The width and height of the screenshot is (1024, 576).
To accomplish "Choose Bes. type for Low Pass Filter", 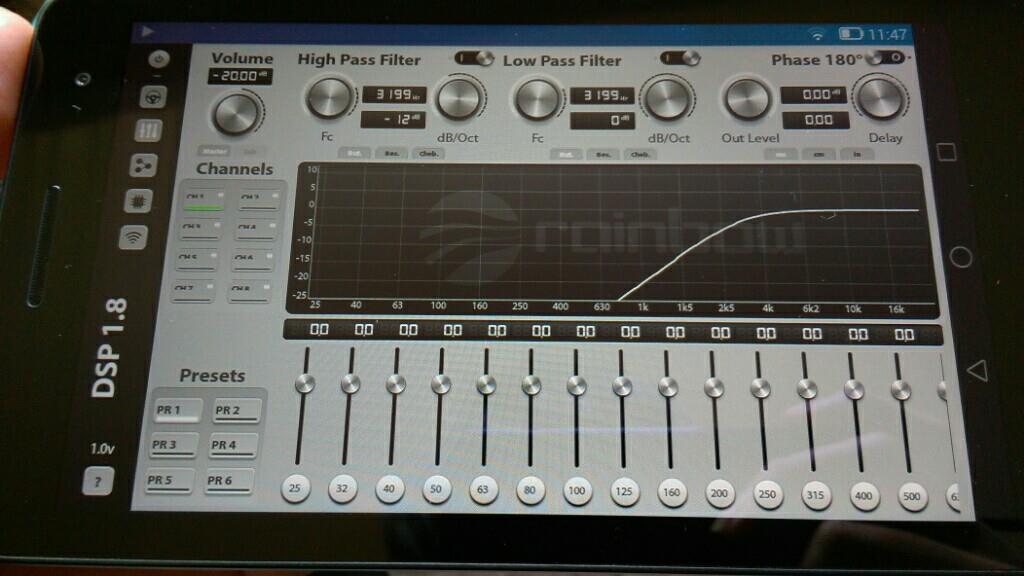I will click(x=603, y=155).
